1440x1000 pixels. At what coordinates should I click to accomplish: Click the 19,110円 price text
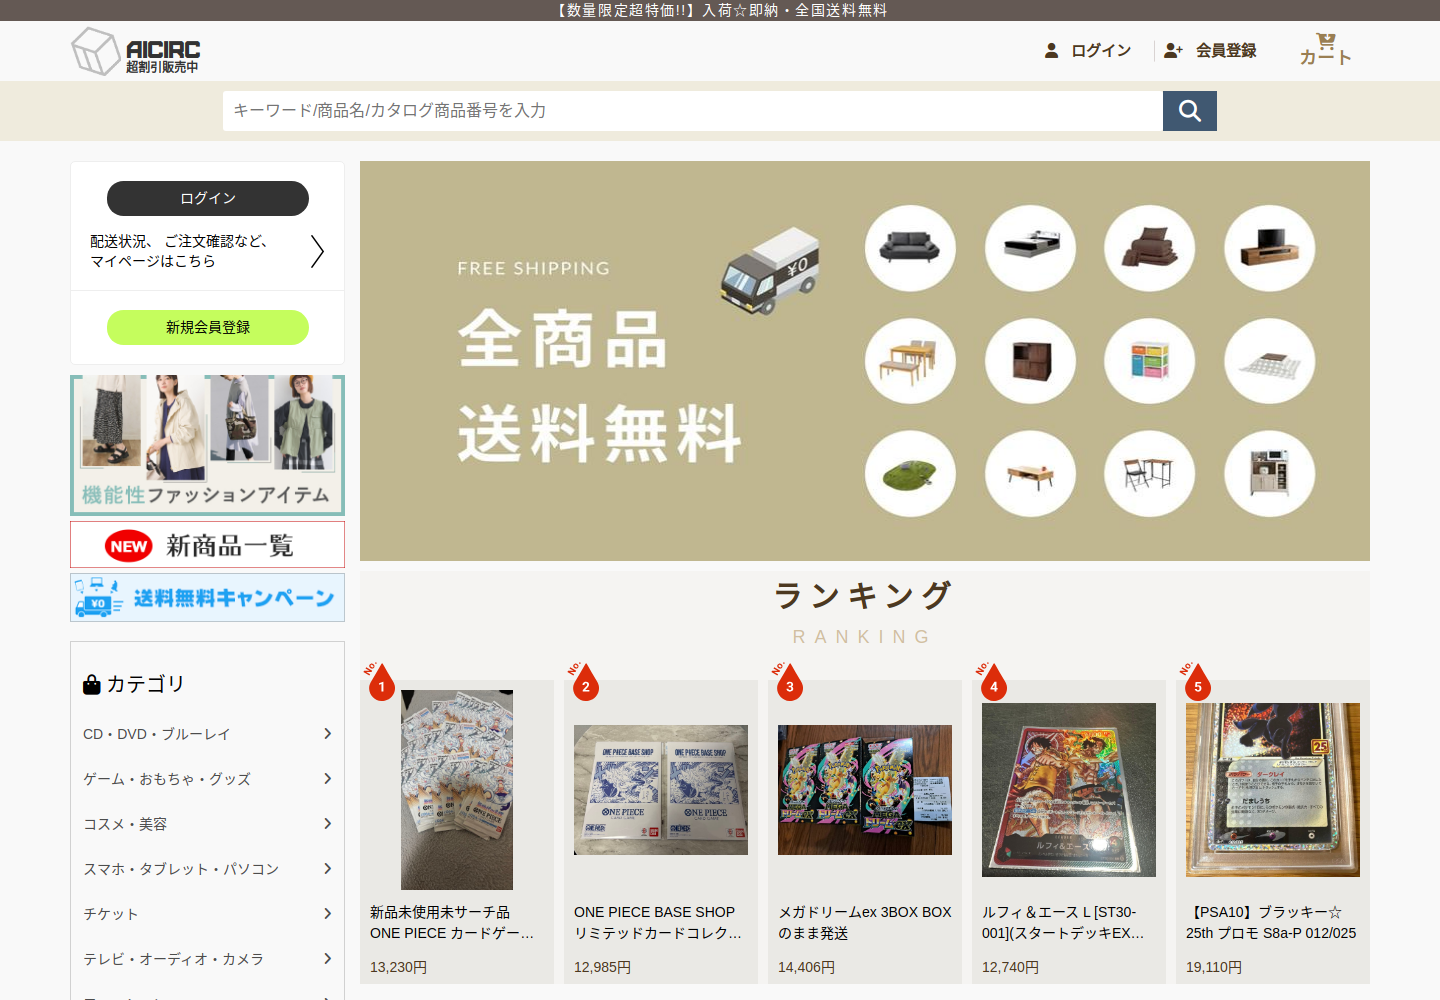(1214, 967)
